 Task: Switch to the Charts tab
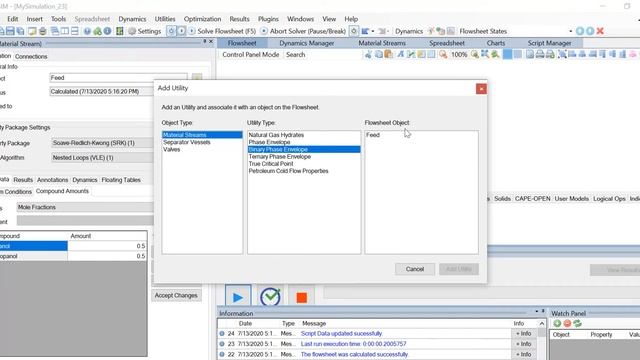tap(496, 43)
